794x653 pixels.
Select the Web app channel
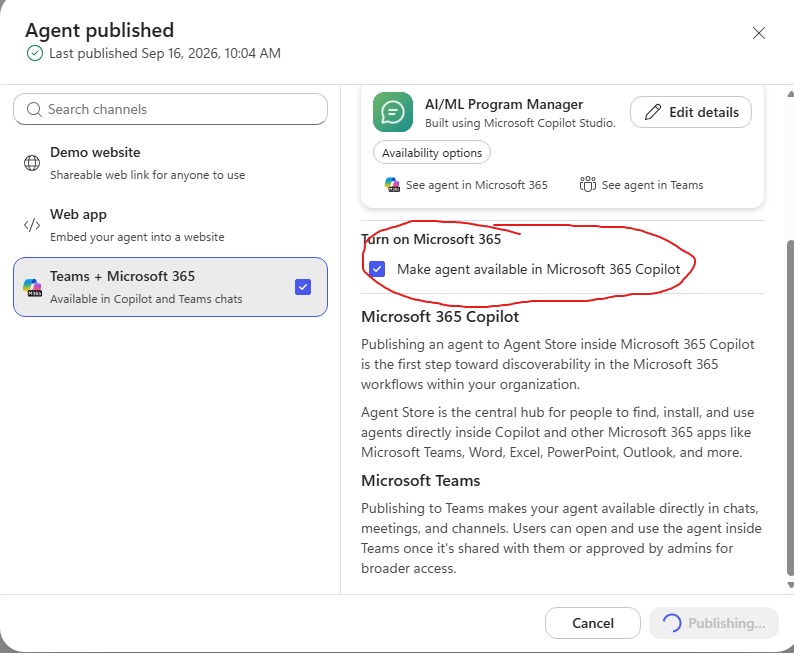click(170, 225)
